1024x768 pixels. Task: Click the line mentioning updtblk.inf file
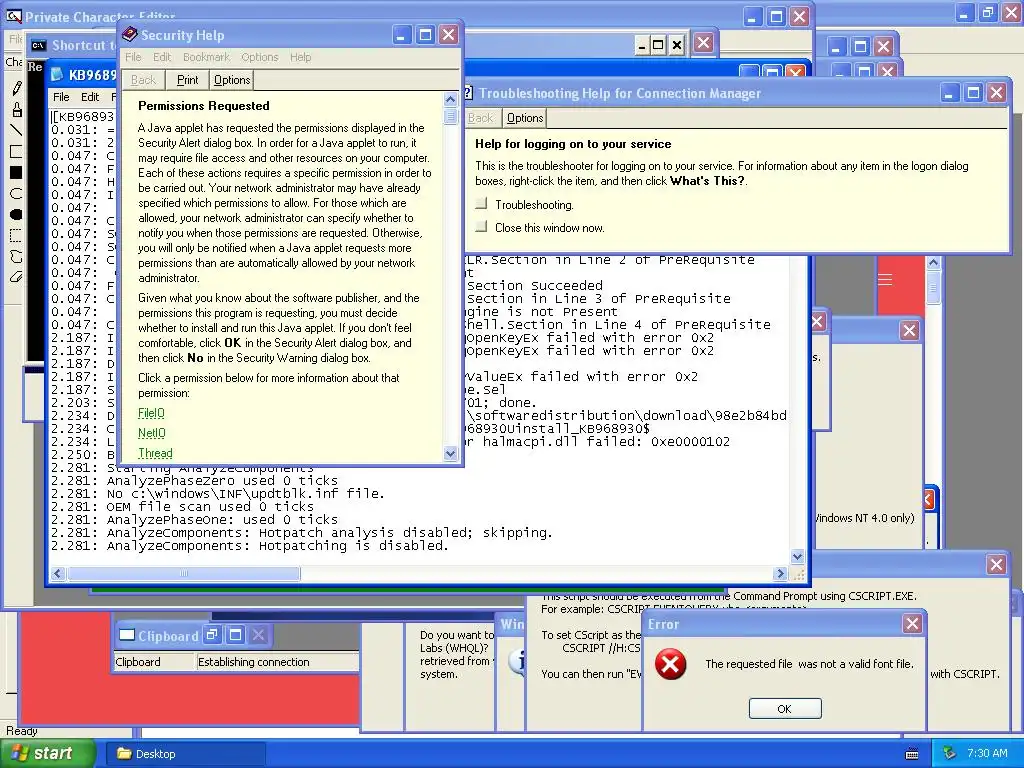[x=218, y=494]
